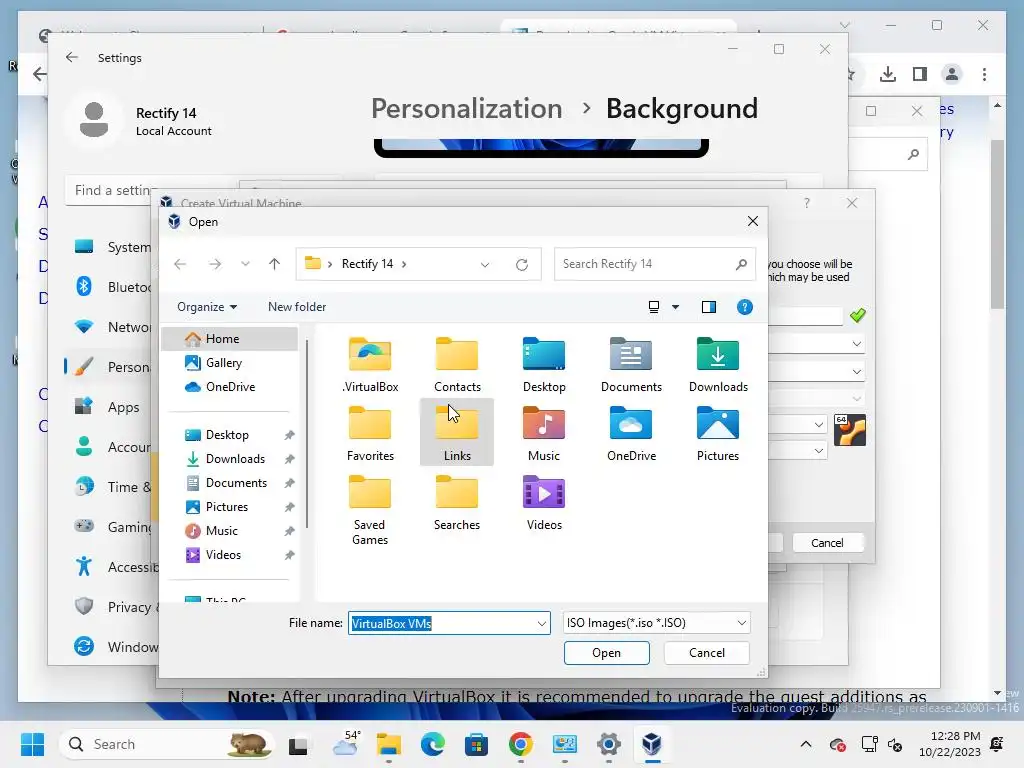Open the Organize menu
The width and height of the screenshot is (1024, 768).
point(206,307)
